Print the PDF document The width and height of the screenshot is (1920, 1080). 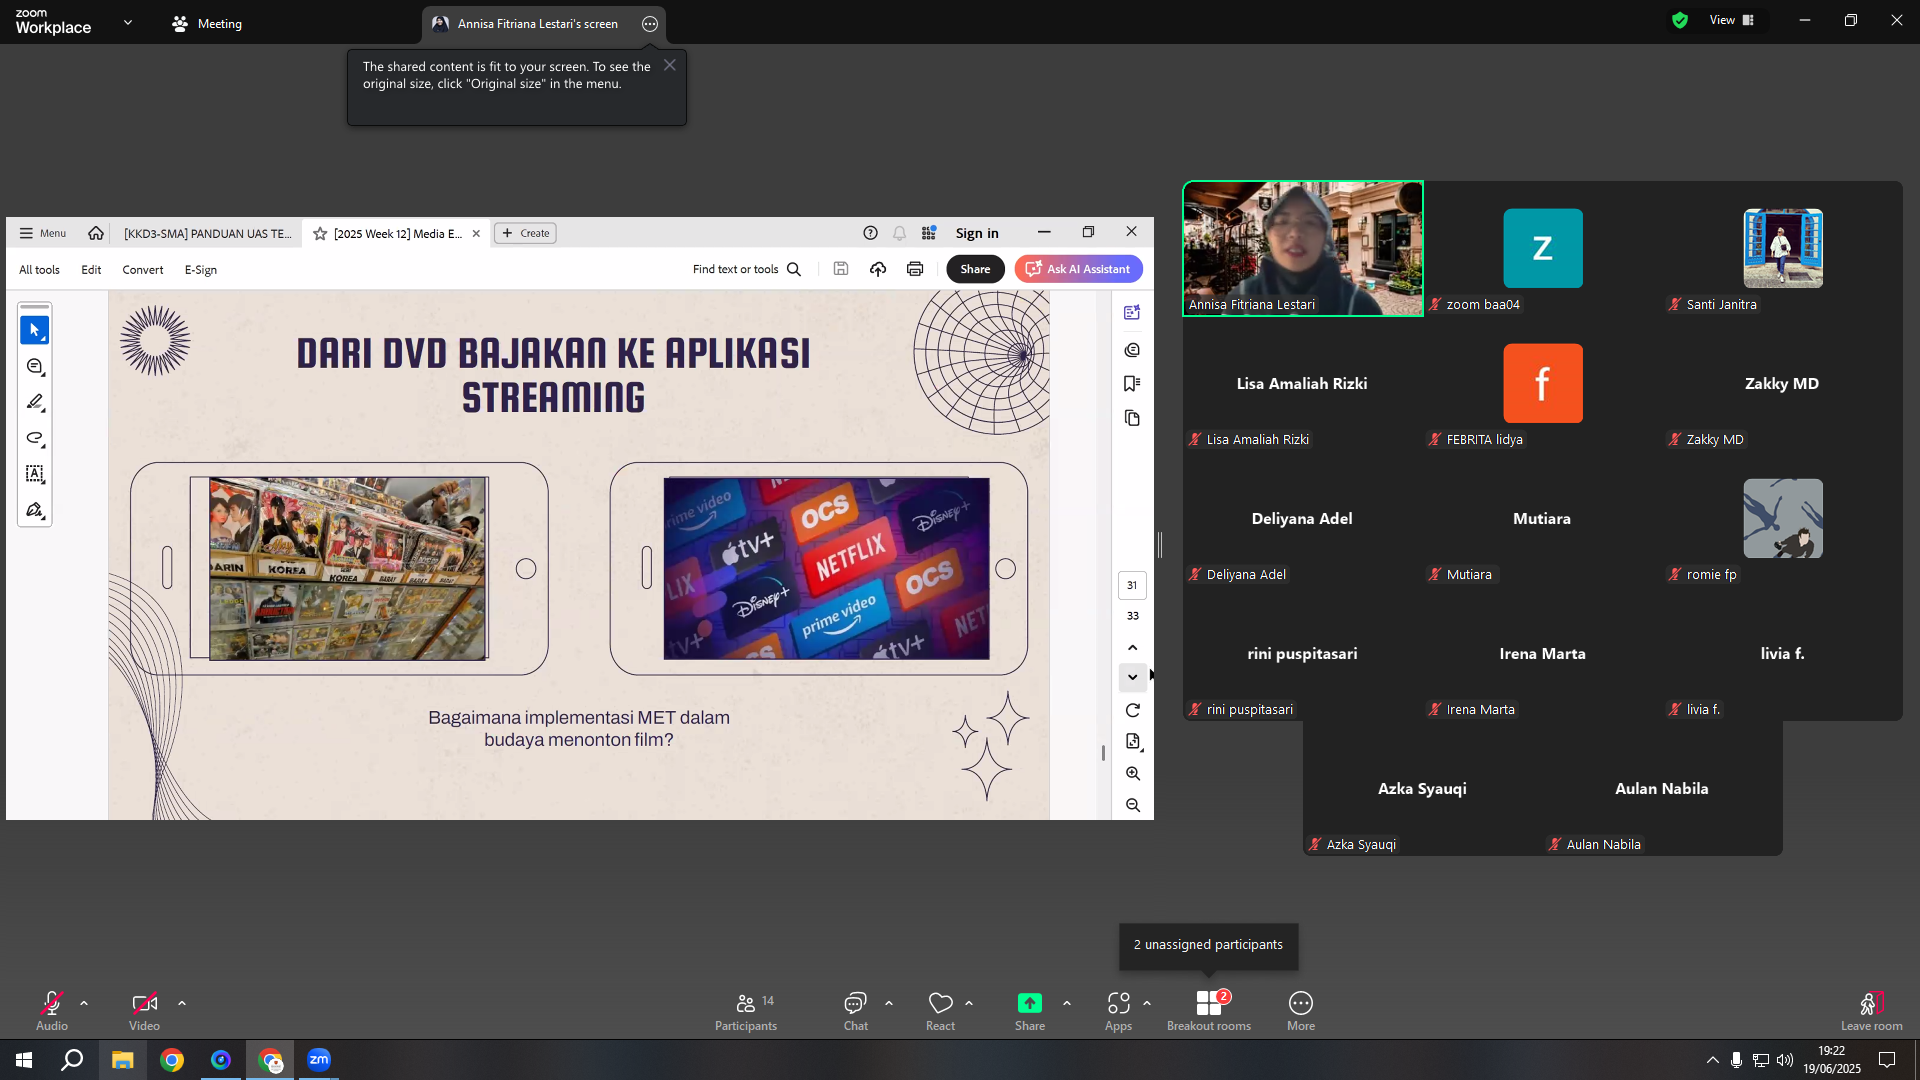point(915,269)
